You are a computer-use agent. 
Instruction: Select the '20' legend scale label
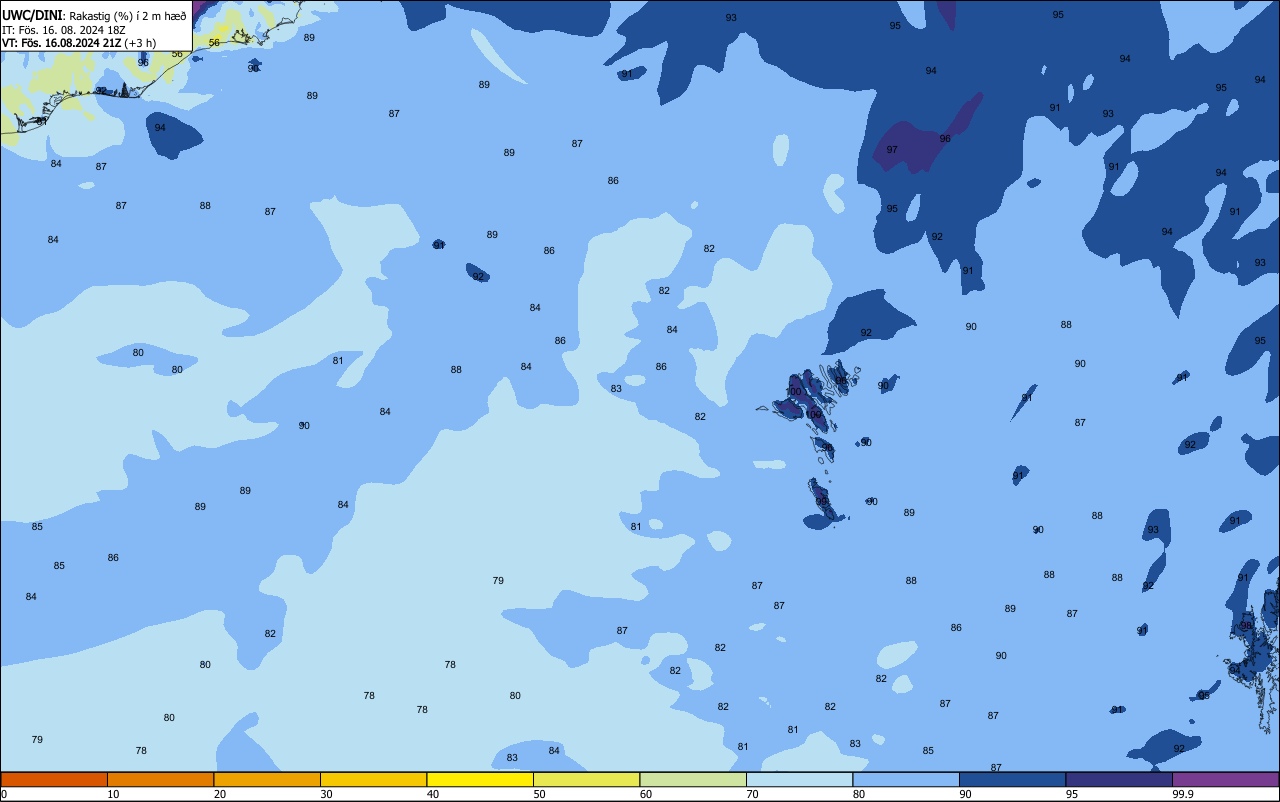(220, 794)
